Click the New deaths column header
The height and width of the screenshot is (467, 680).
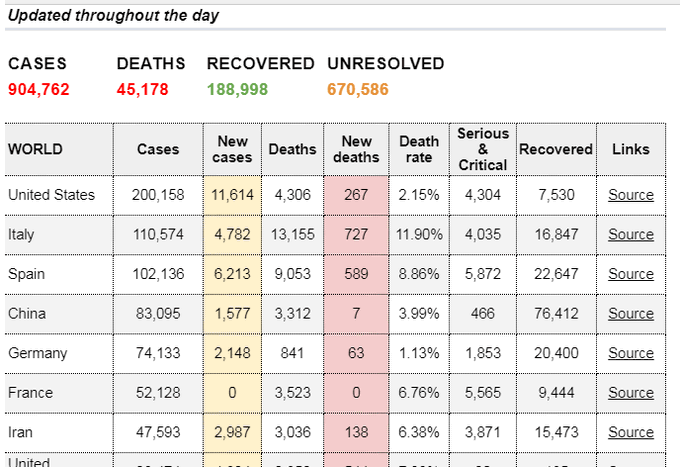356,149
